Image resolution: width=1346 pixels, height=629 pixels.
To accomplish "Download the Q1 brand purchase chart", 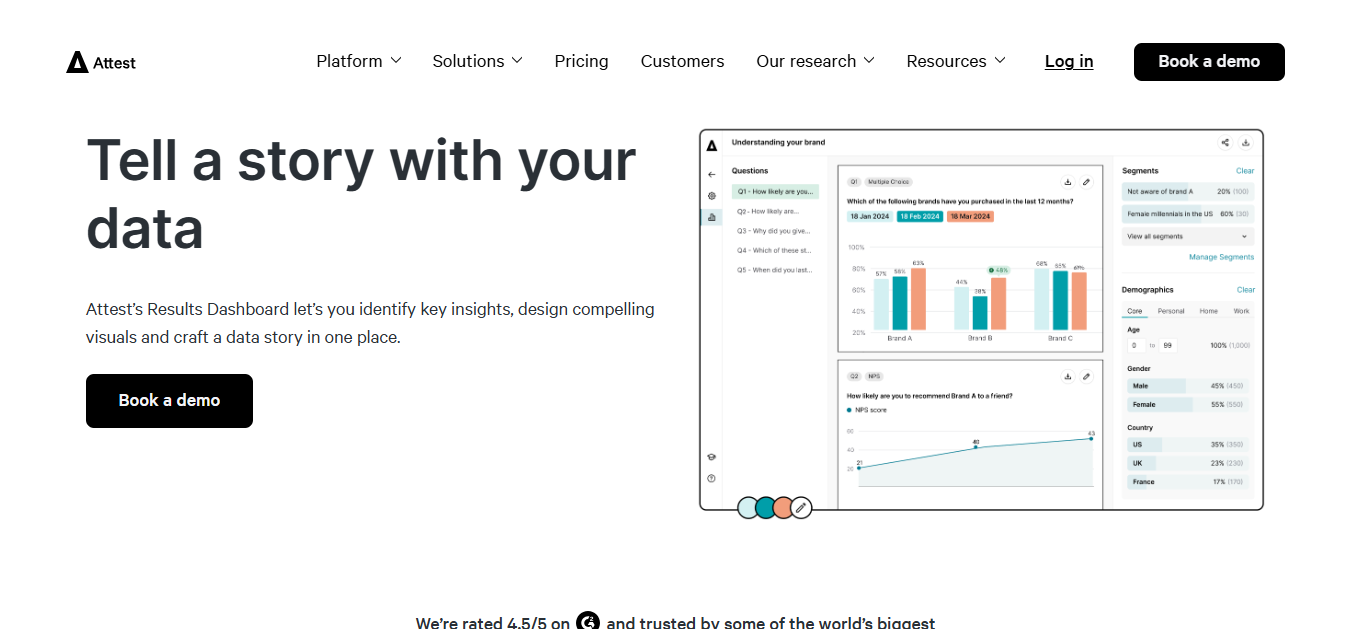I will point(1068,182).
